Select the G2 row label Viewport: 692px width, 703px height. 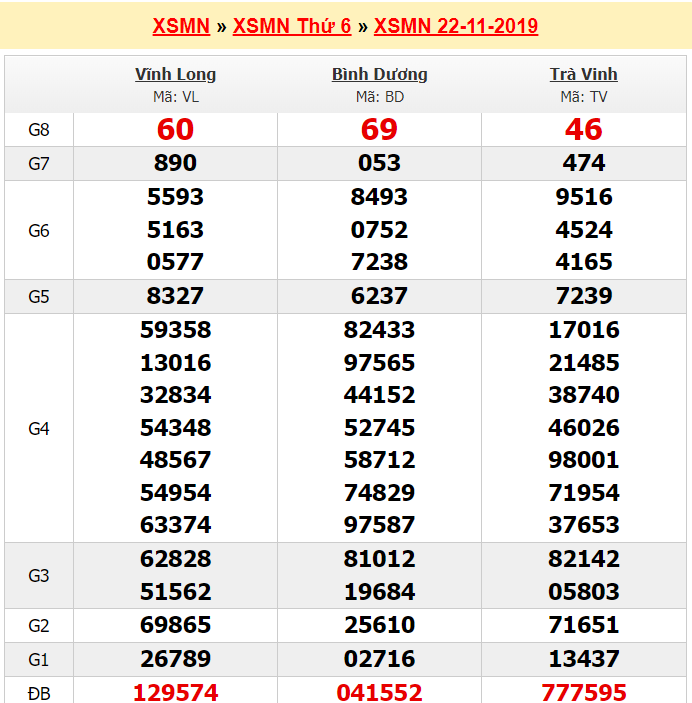(39, 625)
